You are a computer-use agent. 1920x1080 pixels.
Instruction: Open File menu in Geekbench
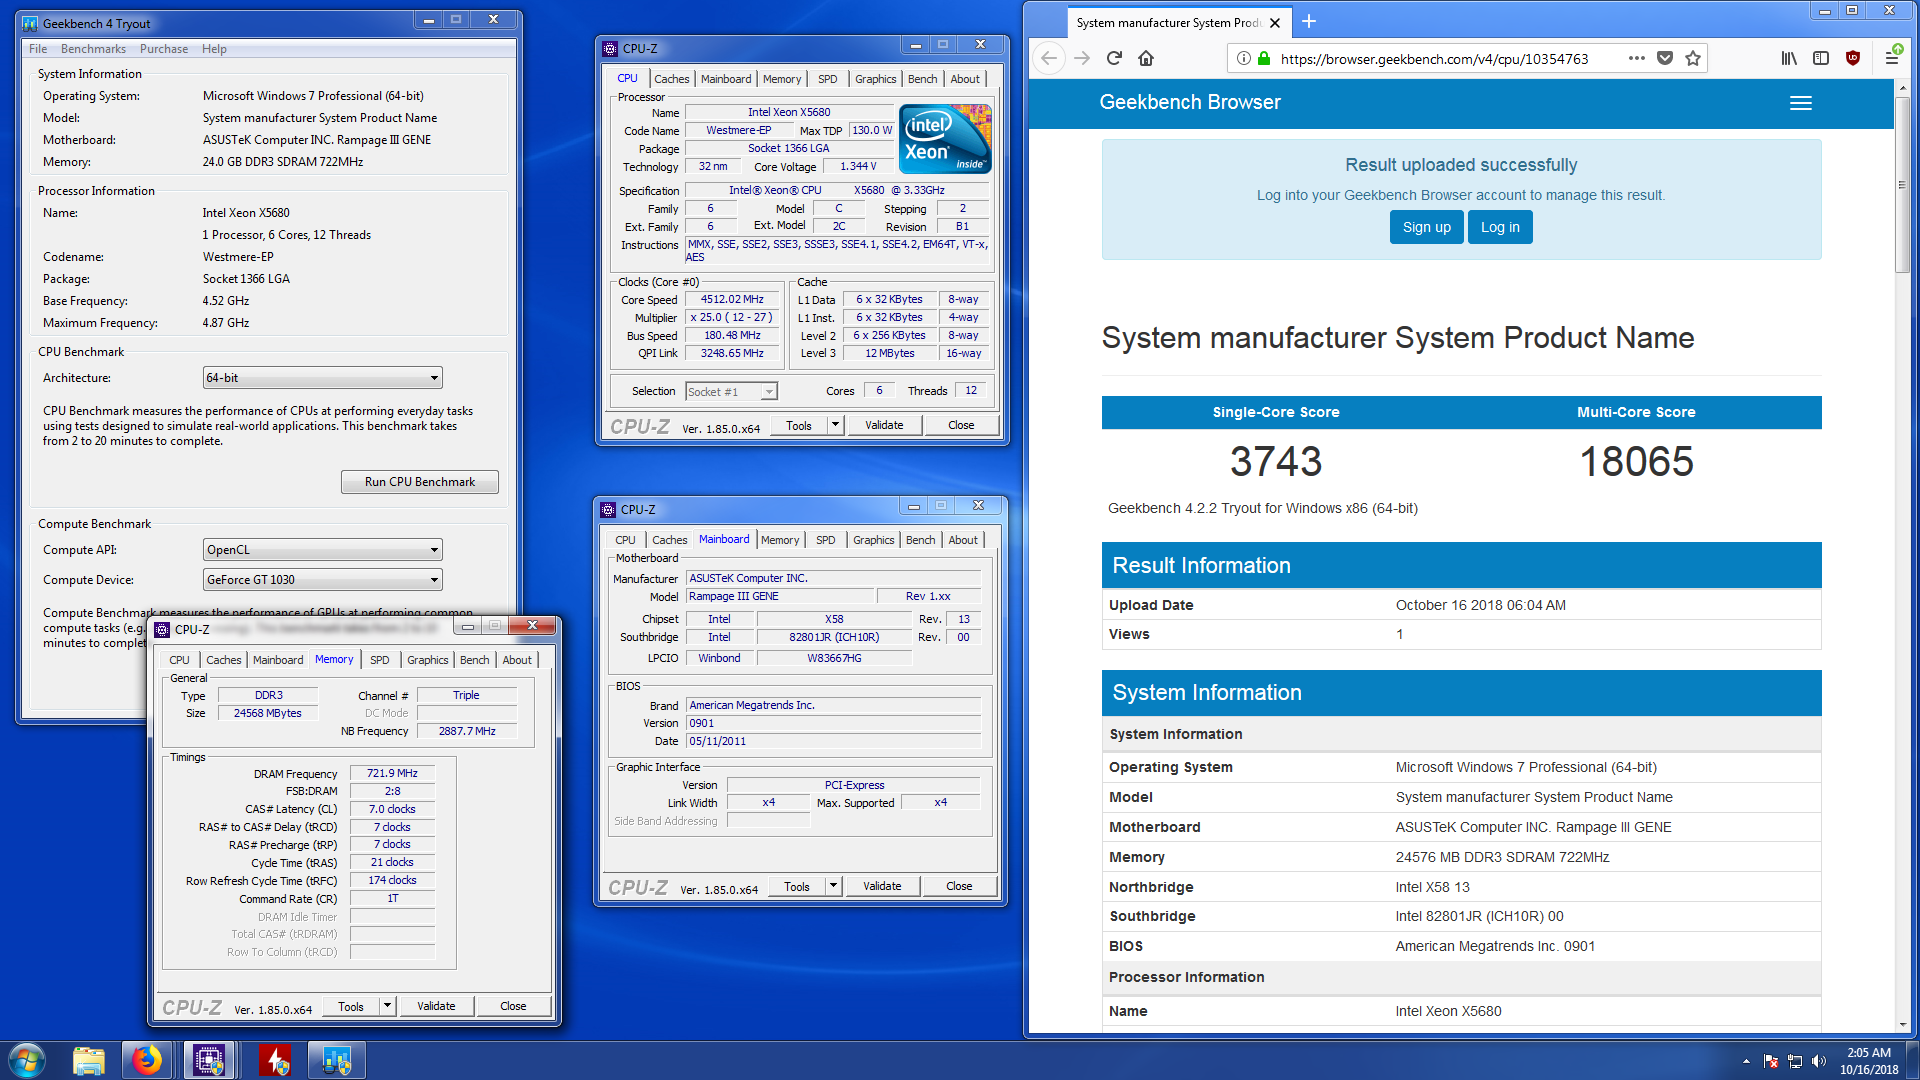(x=38, y=49)
